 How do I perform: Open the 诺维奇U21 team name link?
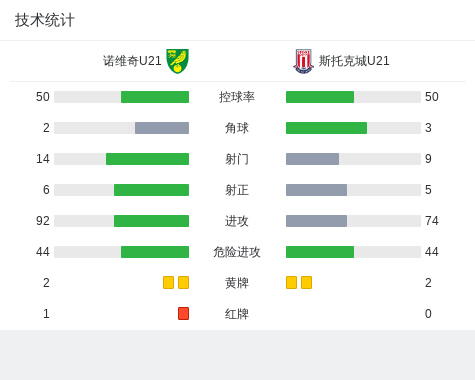[x=132, y=61]
